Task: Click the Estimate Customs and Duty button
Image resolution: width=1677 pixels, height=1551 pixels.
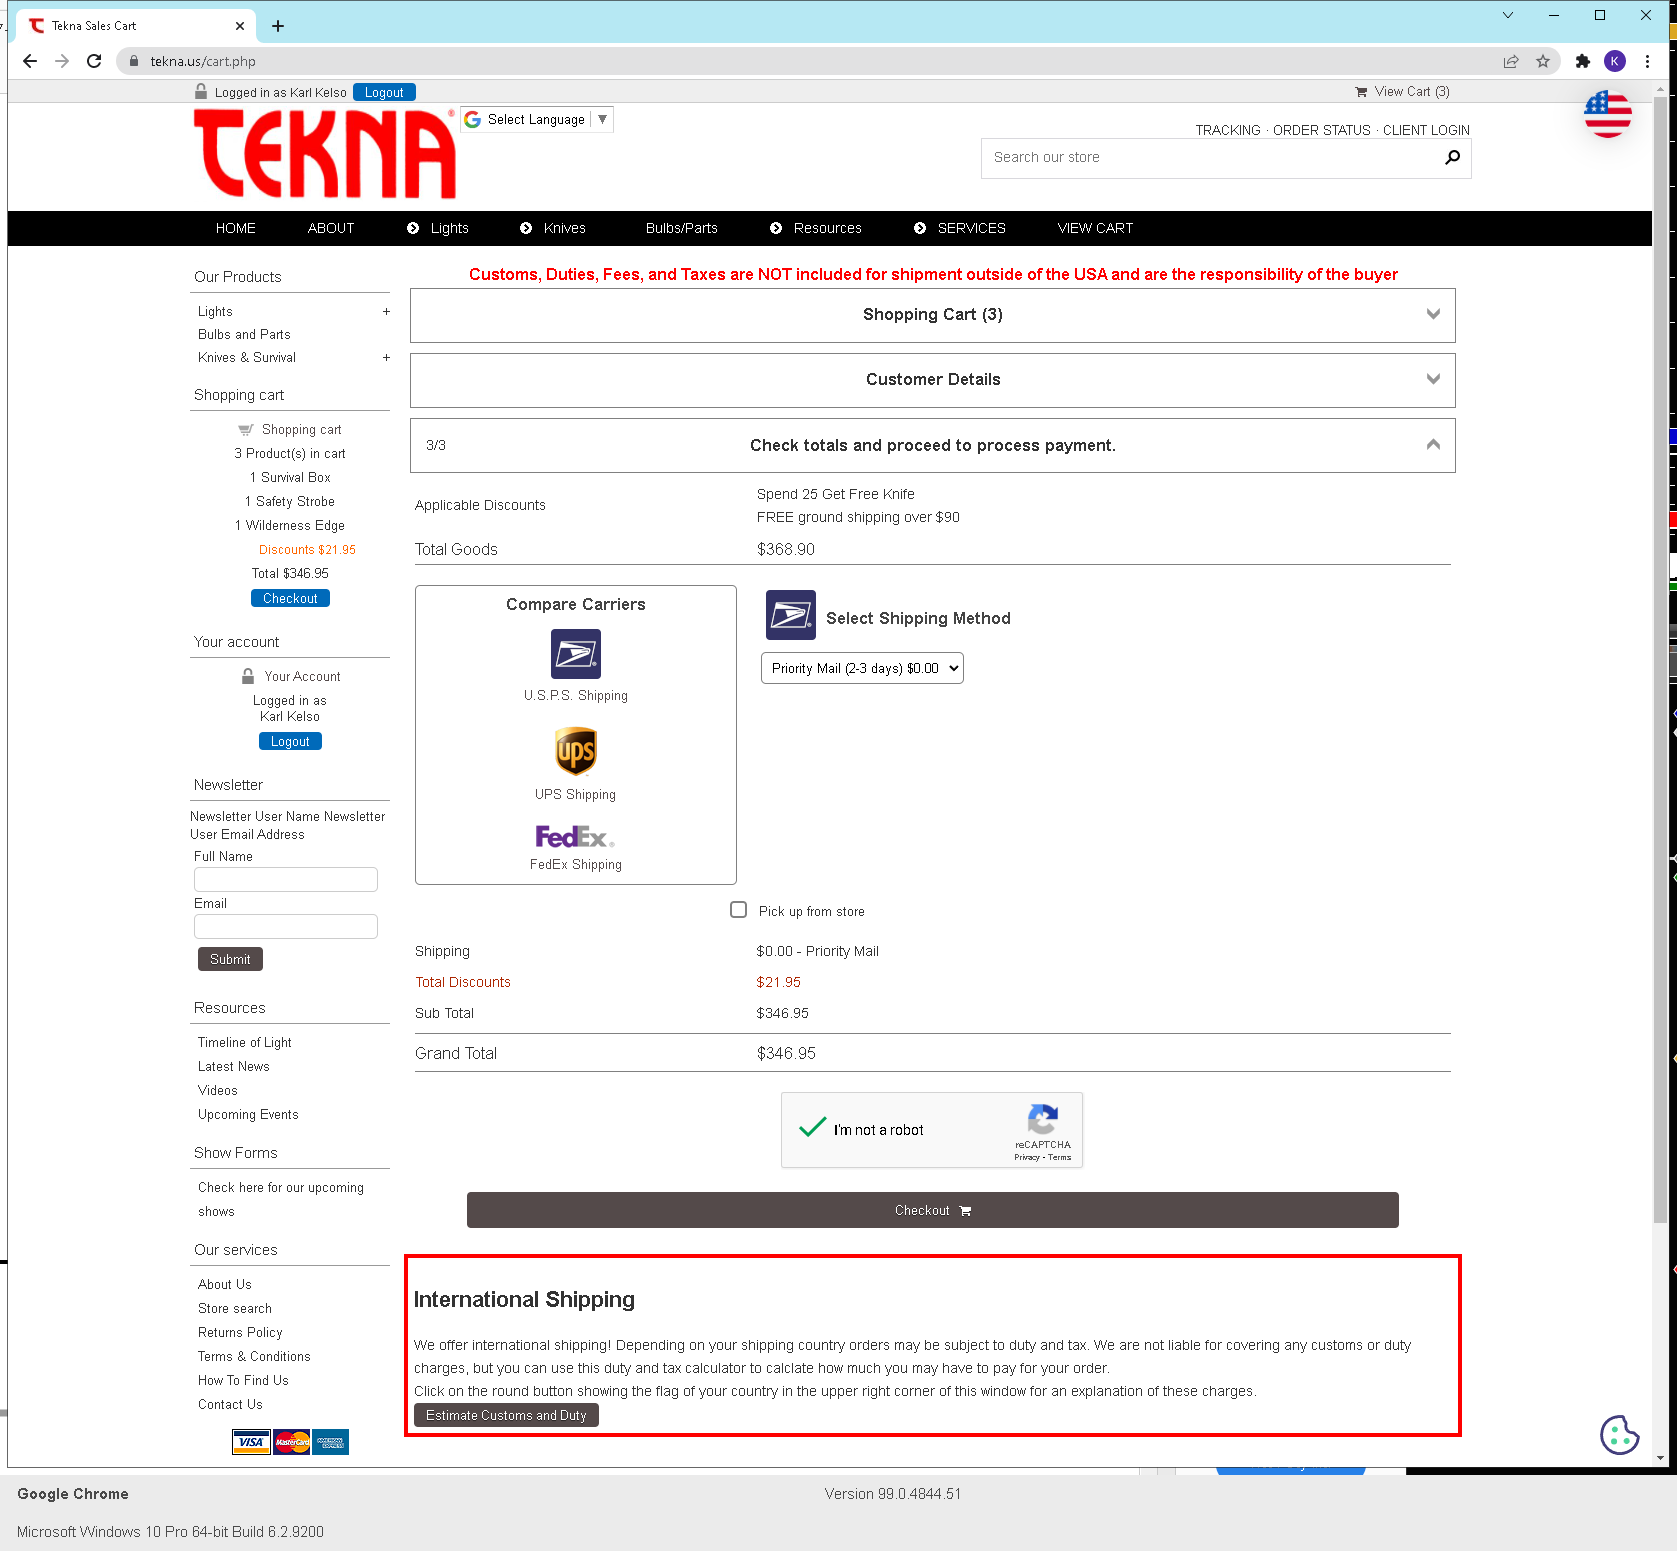Action: [506, 1415]
